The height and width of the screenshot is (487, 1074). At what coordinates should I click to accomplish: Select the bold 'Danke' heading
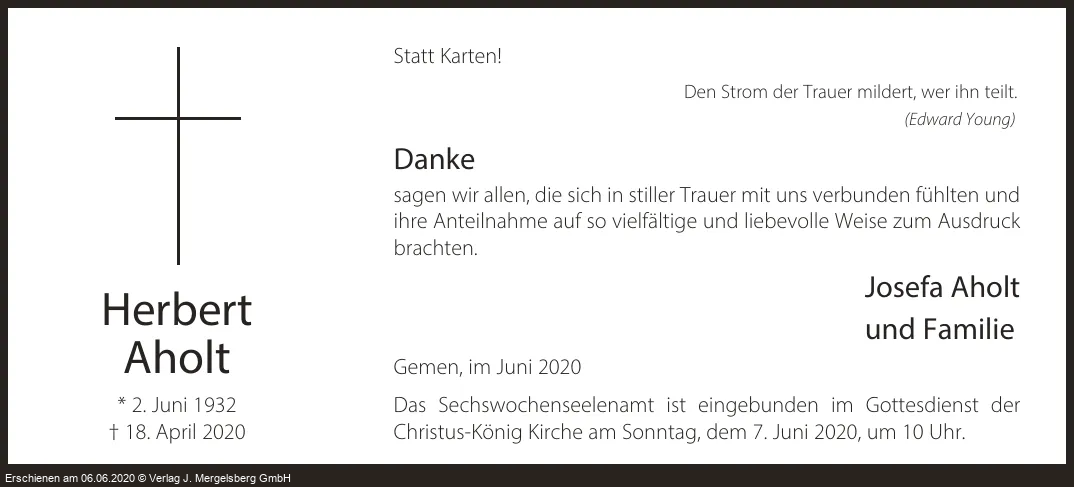434,159
